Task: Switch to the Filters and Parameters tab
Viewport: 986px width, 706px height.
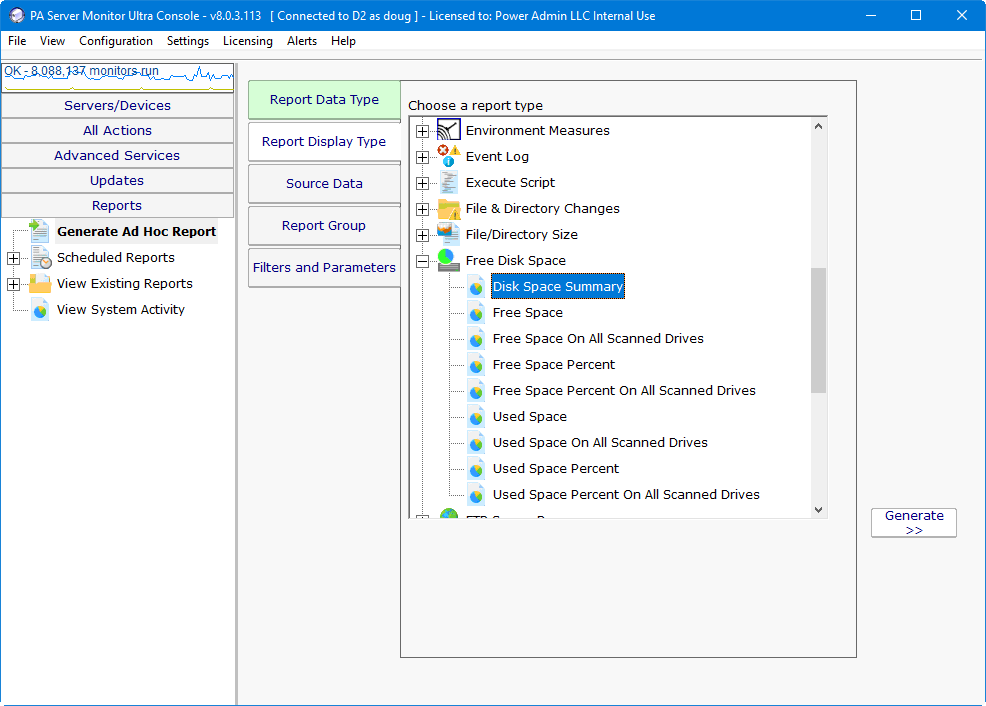Action: point(324,268)
